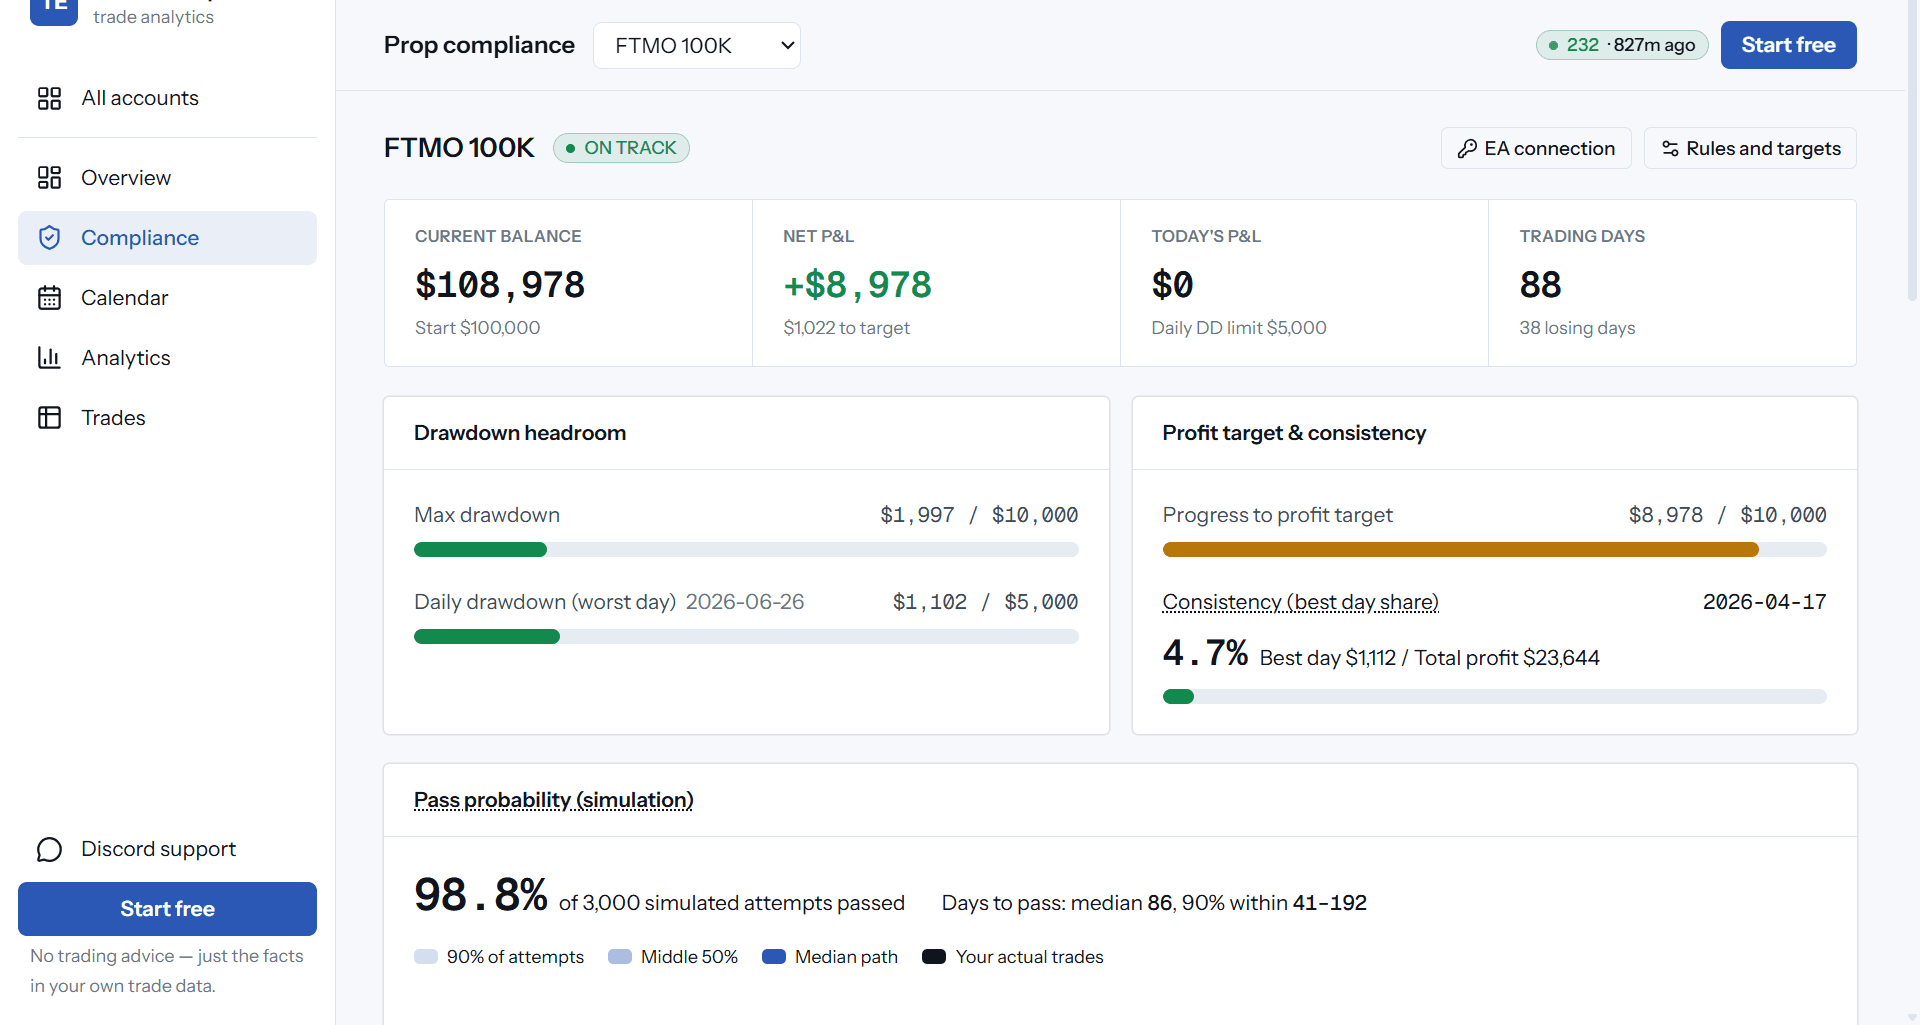The width and height of the screenshot is (1920, 1025).
Task: Click the 232 sync status badge
Action: (1622, 45)
